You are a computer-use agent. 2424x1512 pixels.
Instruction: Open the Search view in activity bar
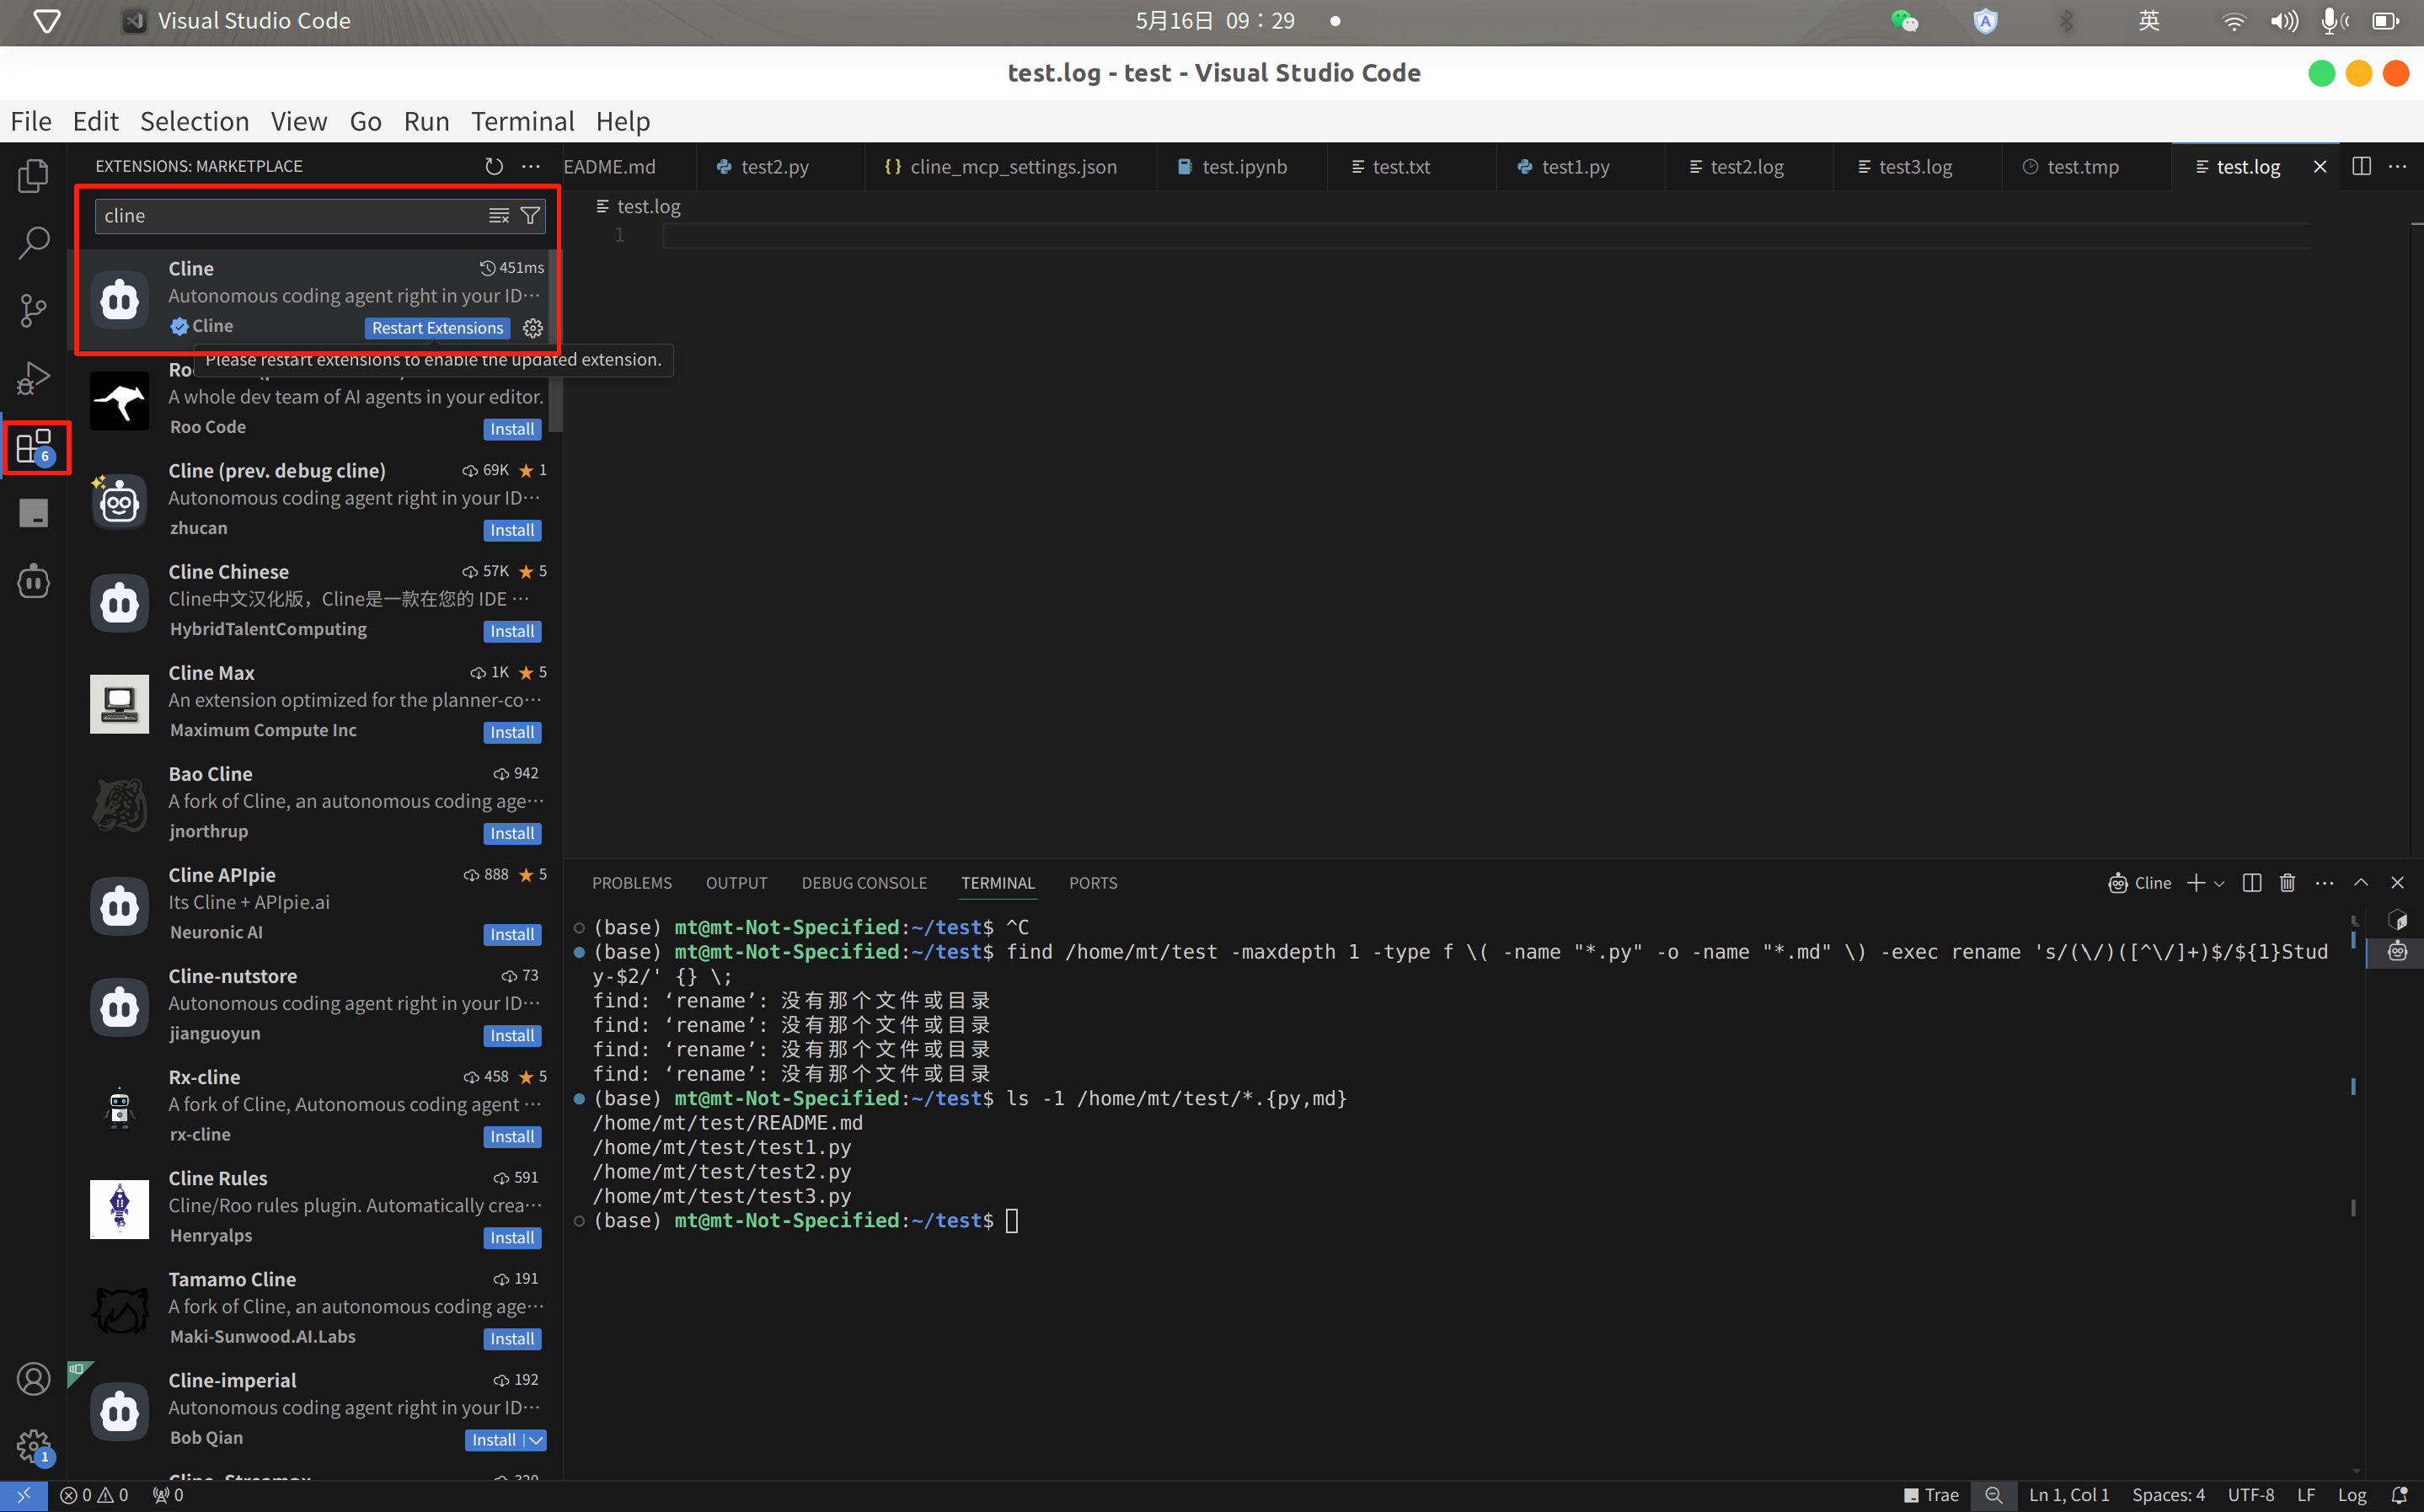click(33, 242)
